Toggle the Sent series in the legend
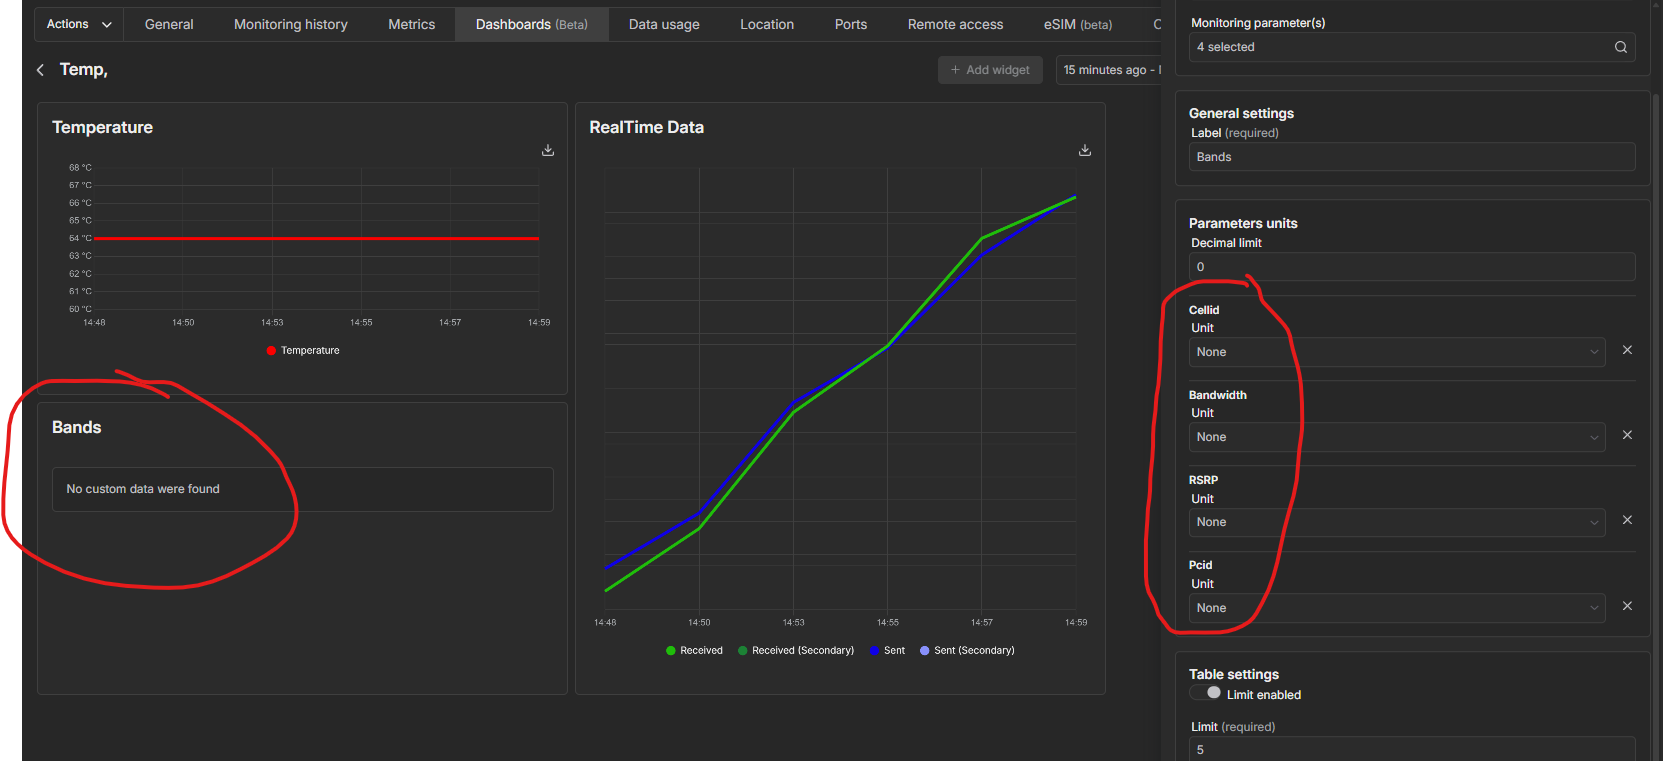The height and width of the screenshot is (761, 1663). [x=887, y=651]
